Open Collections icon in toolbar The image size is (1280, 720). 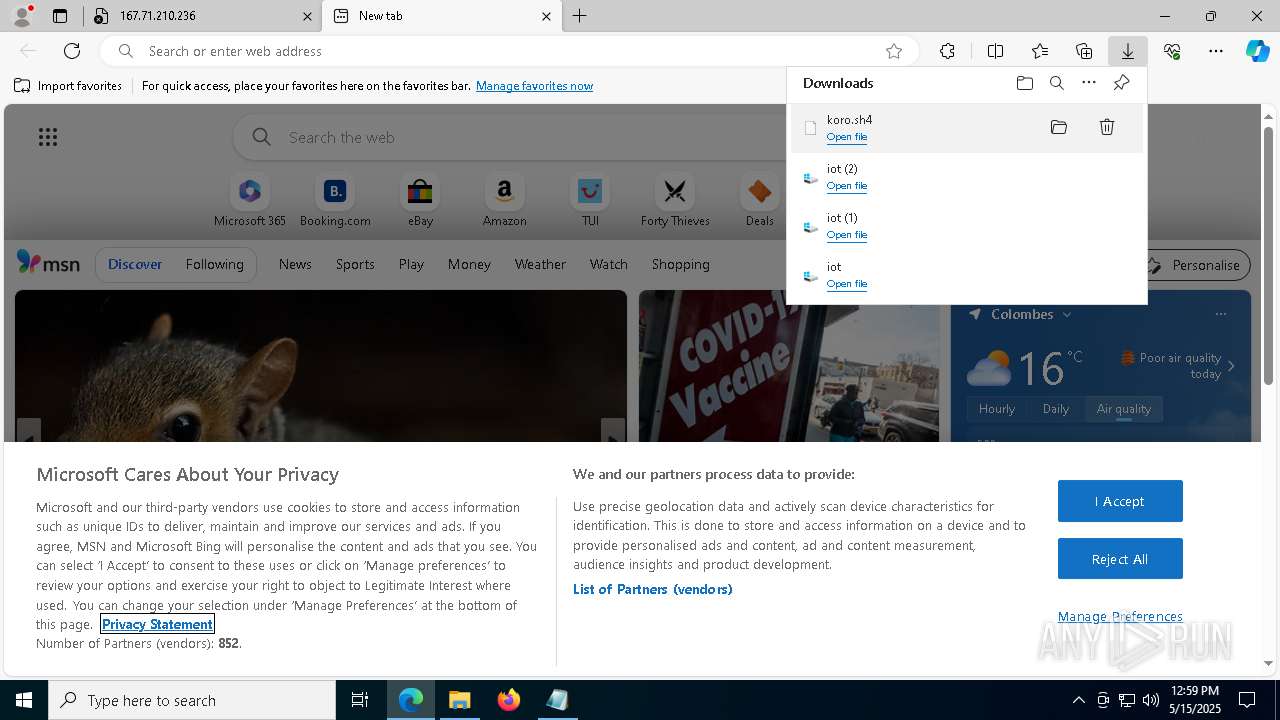coord(1084,51)
